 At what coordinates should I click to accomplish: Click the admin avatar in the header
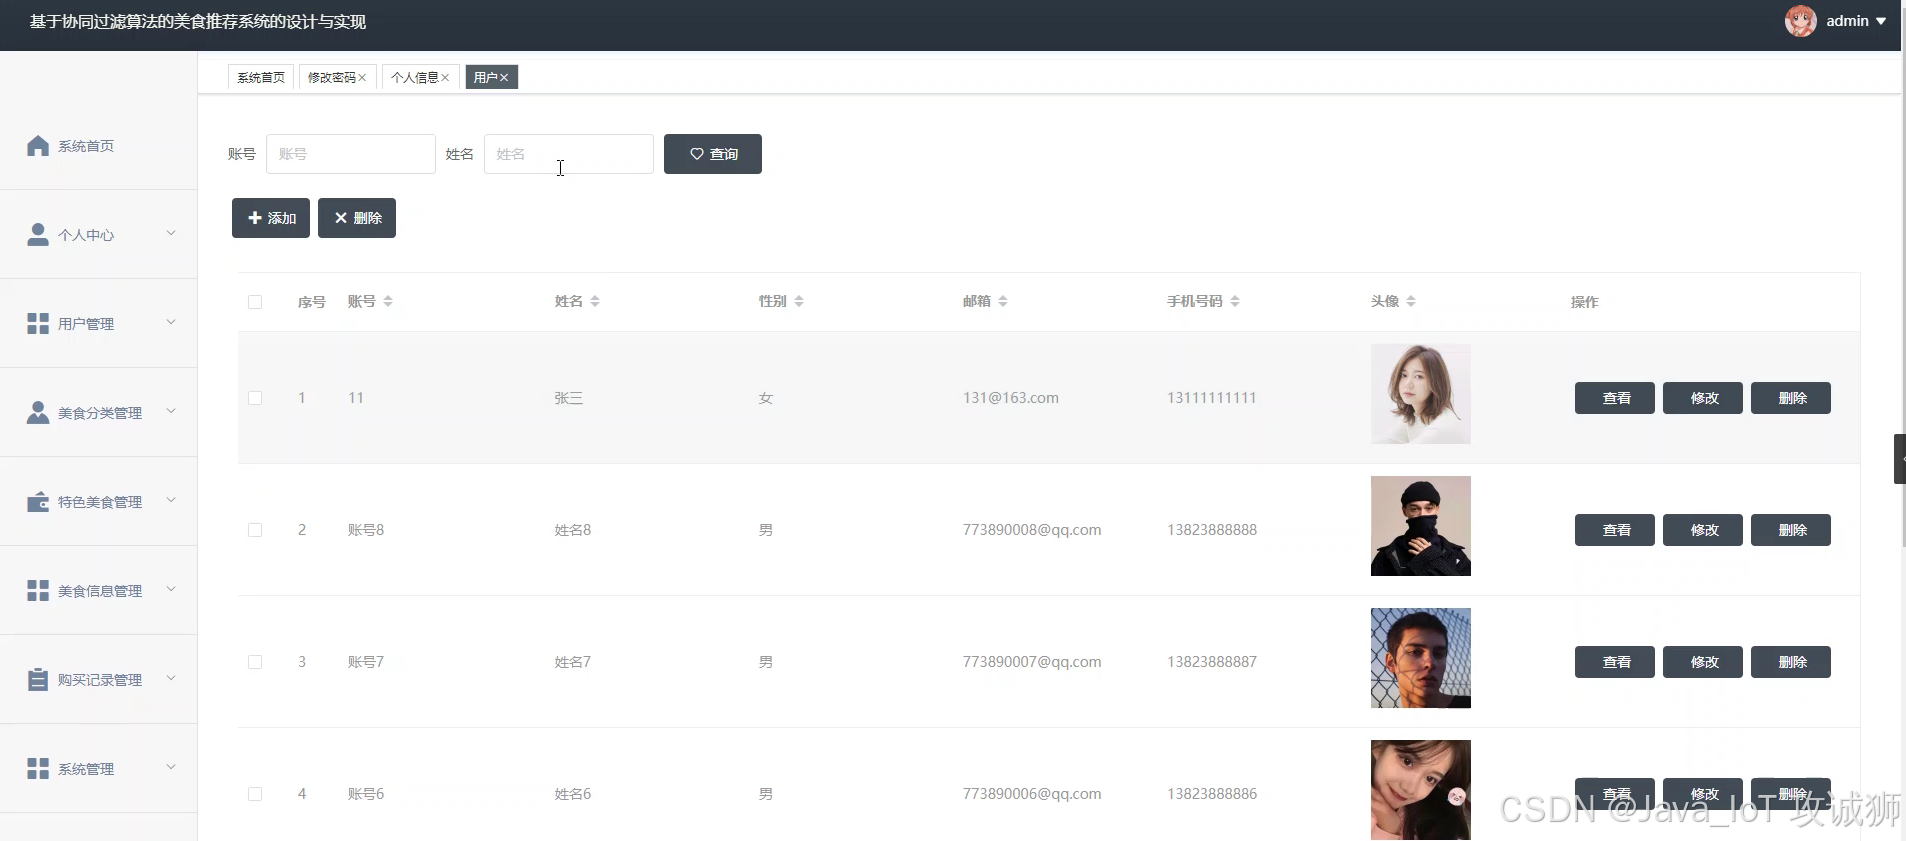pyautogui.click(x=1801, y=21)
